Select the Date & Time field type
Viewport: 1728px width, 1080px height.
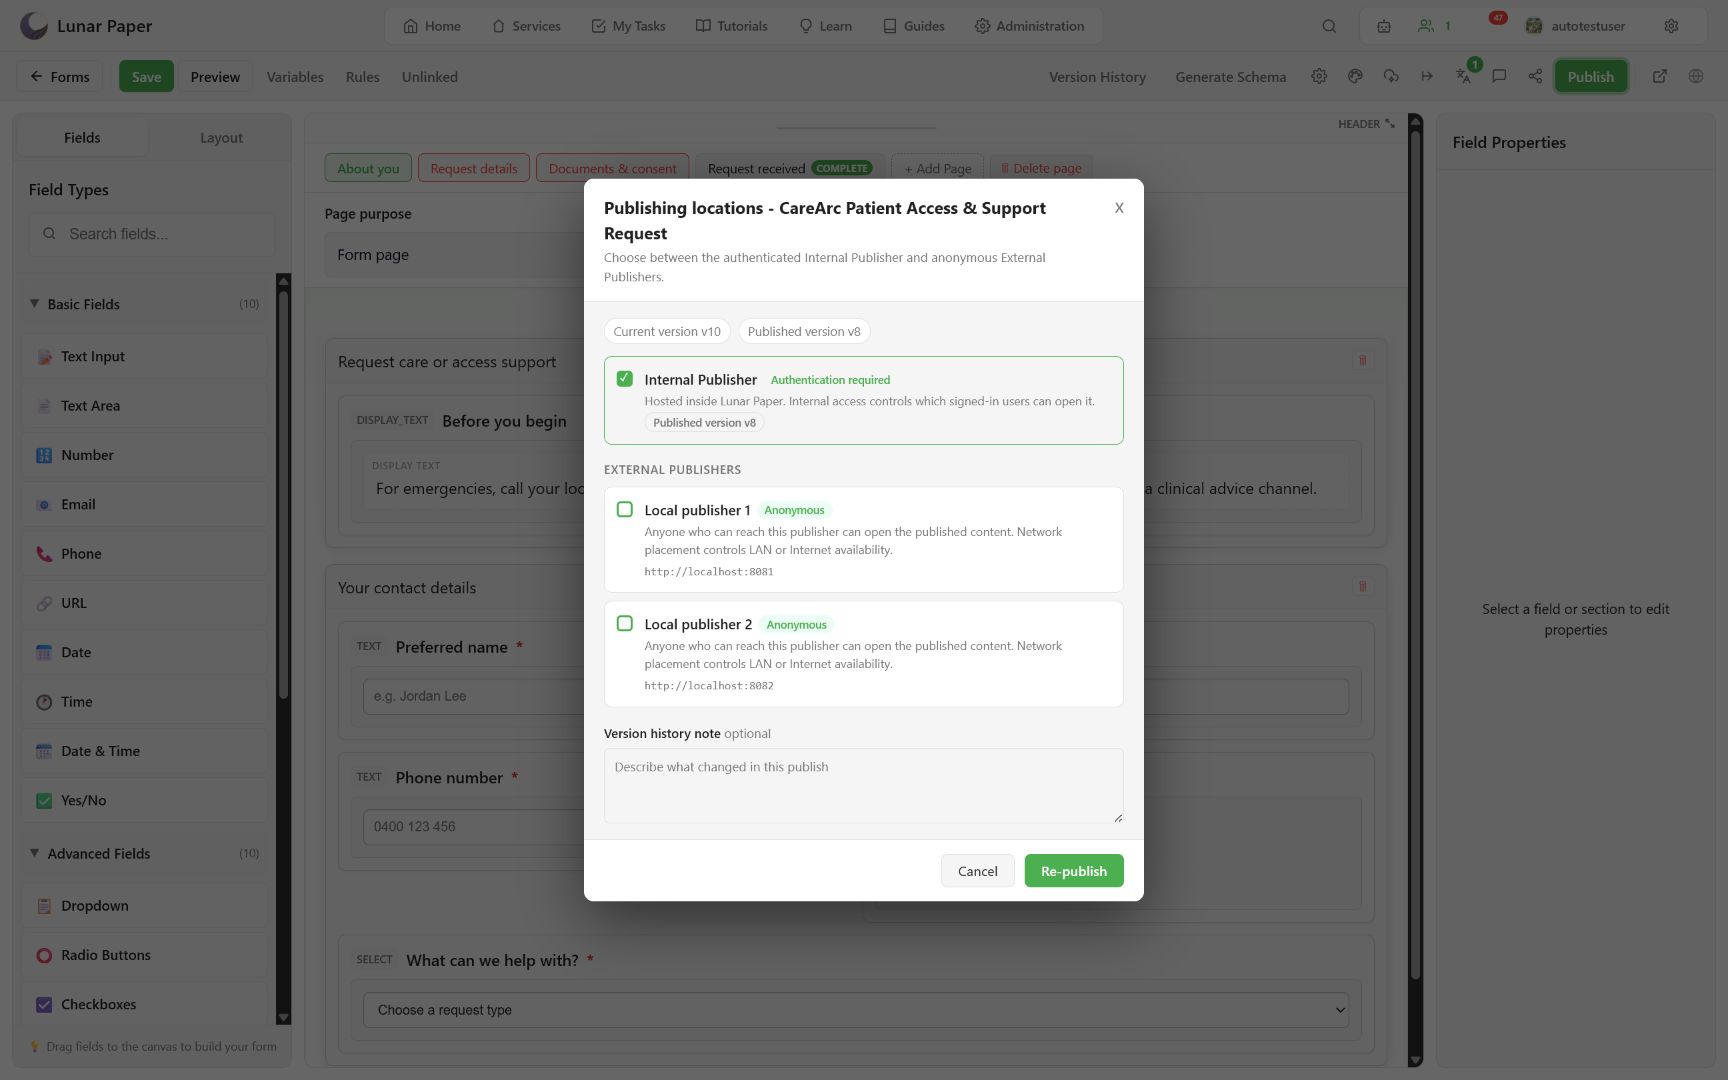point(145,751)
